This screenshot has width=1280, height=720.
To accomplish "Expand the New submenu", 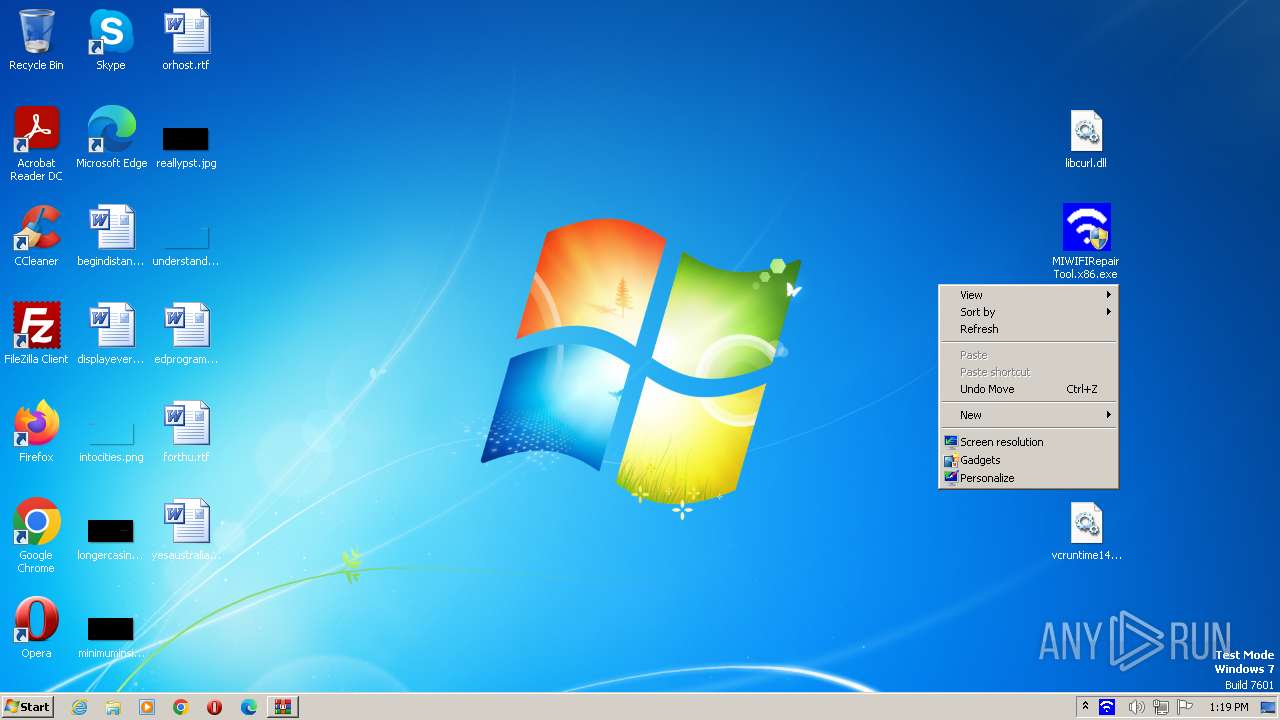I will pos(1028,415).
